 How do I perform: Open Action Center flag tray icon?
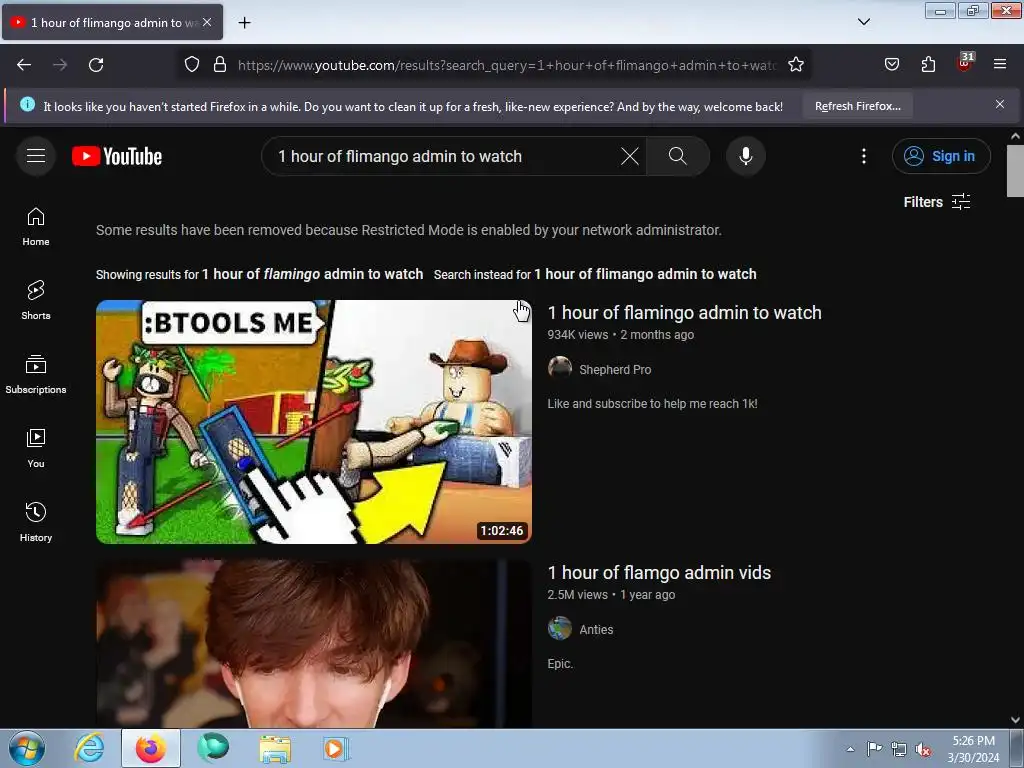click(x=874, y=749)
